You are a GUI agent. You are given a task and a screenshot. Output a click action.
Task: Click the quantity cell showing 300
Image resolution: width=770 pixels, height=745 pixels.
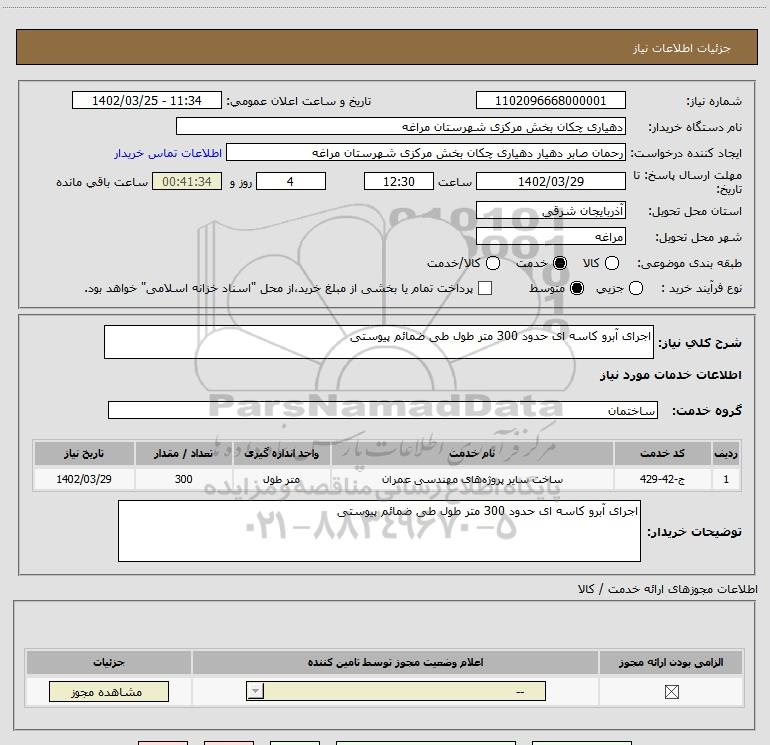click(183, 479)
